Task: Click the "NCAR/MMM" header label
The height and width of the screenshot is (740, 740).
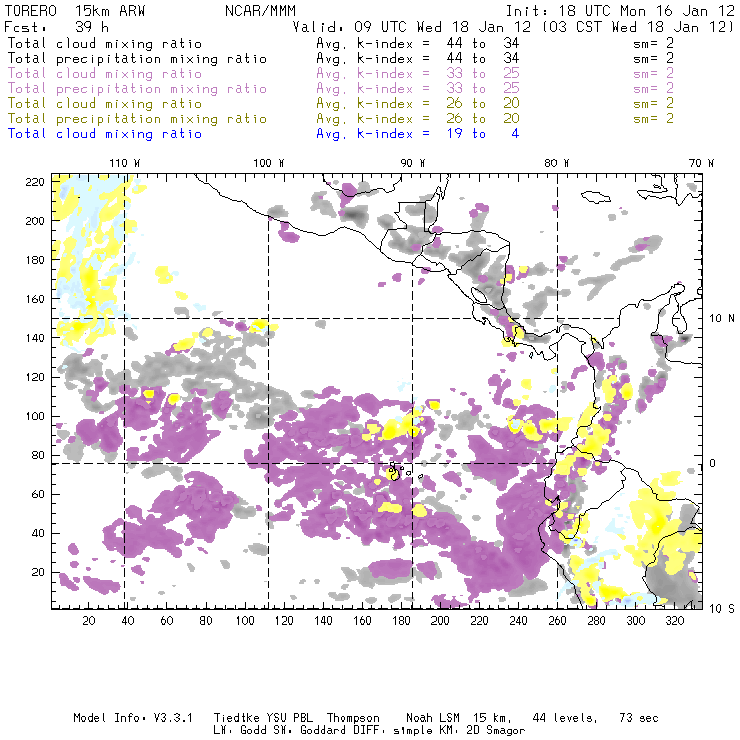Action: point(260,11)
